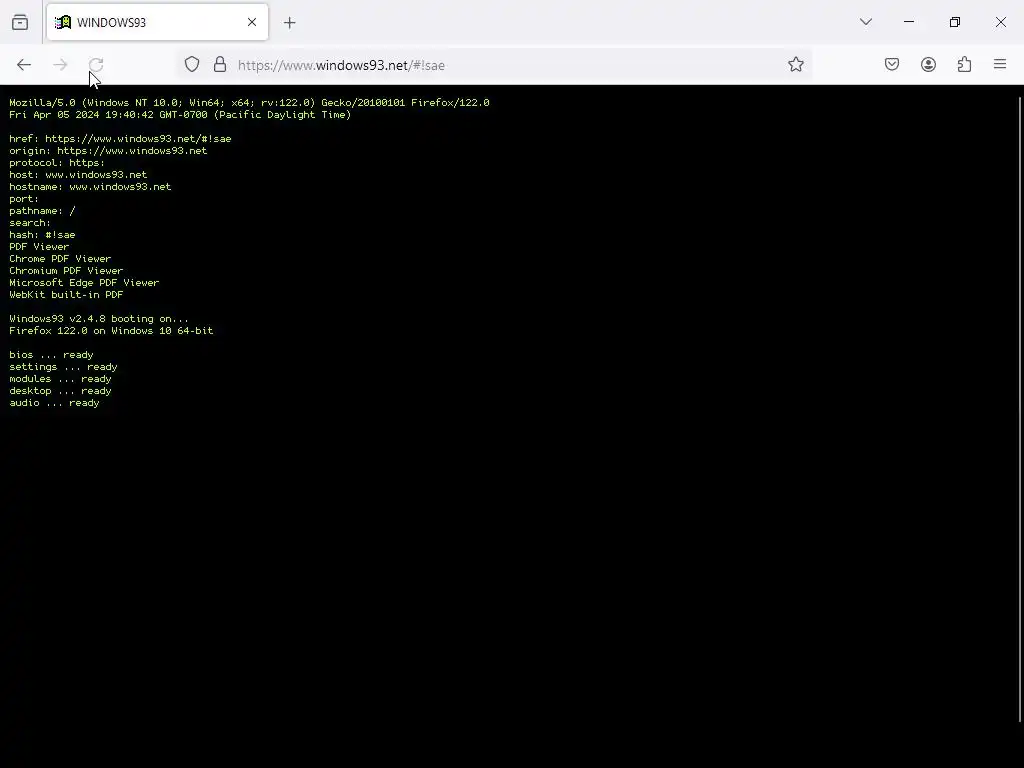Click the 'port:' line
The width and height of the screenshot is (1024, 768).
[x=24, y=199]
